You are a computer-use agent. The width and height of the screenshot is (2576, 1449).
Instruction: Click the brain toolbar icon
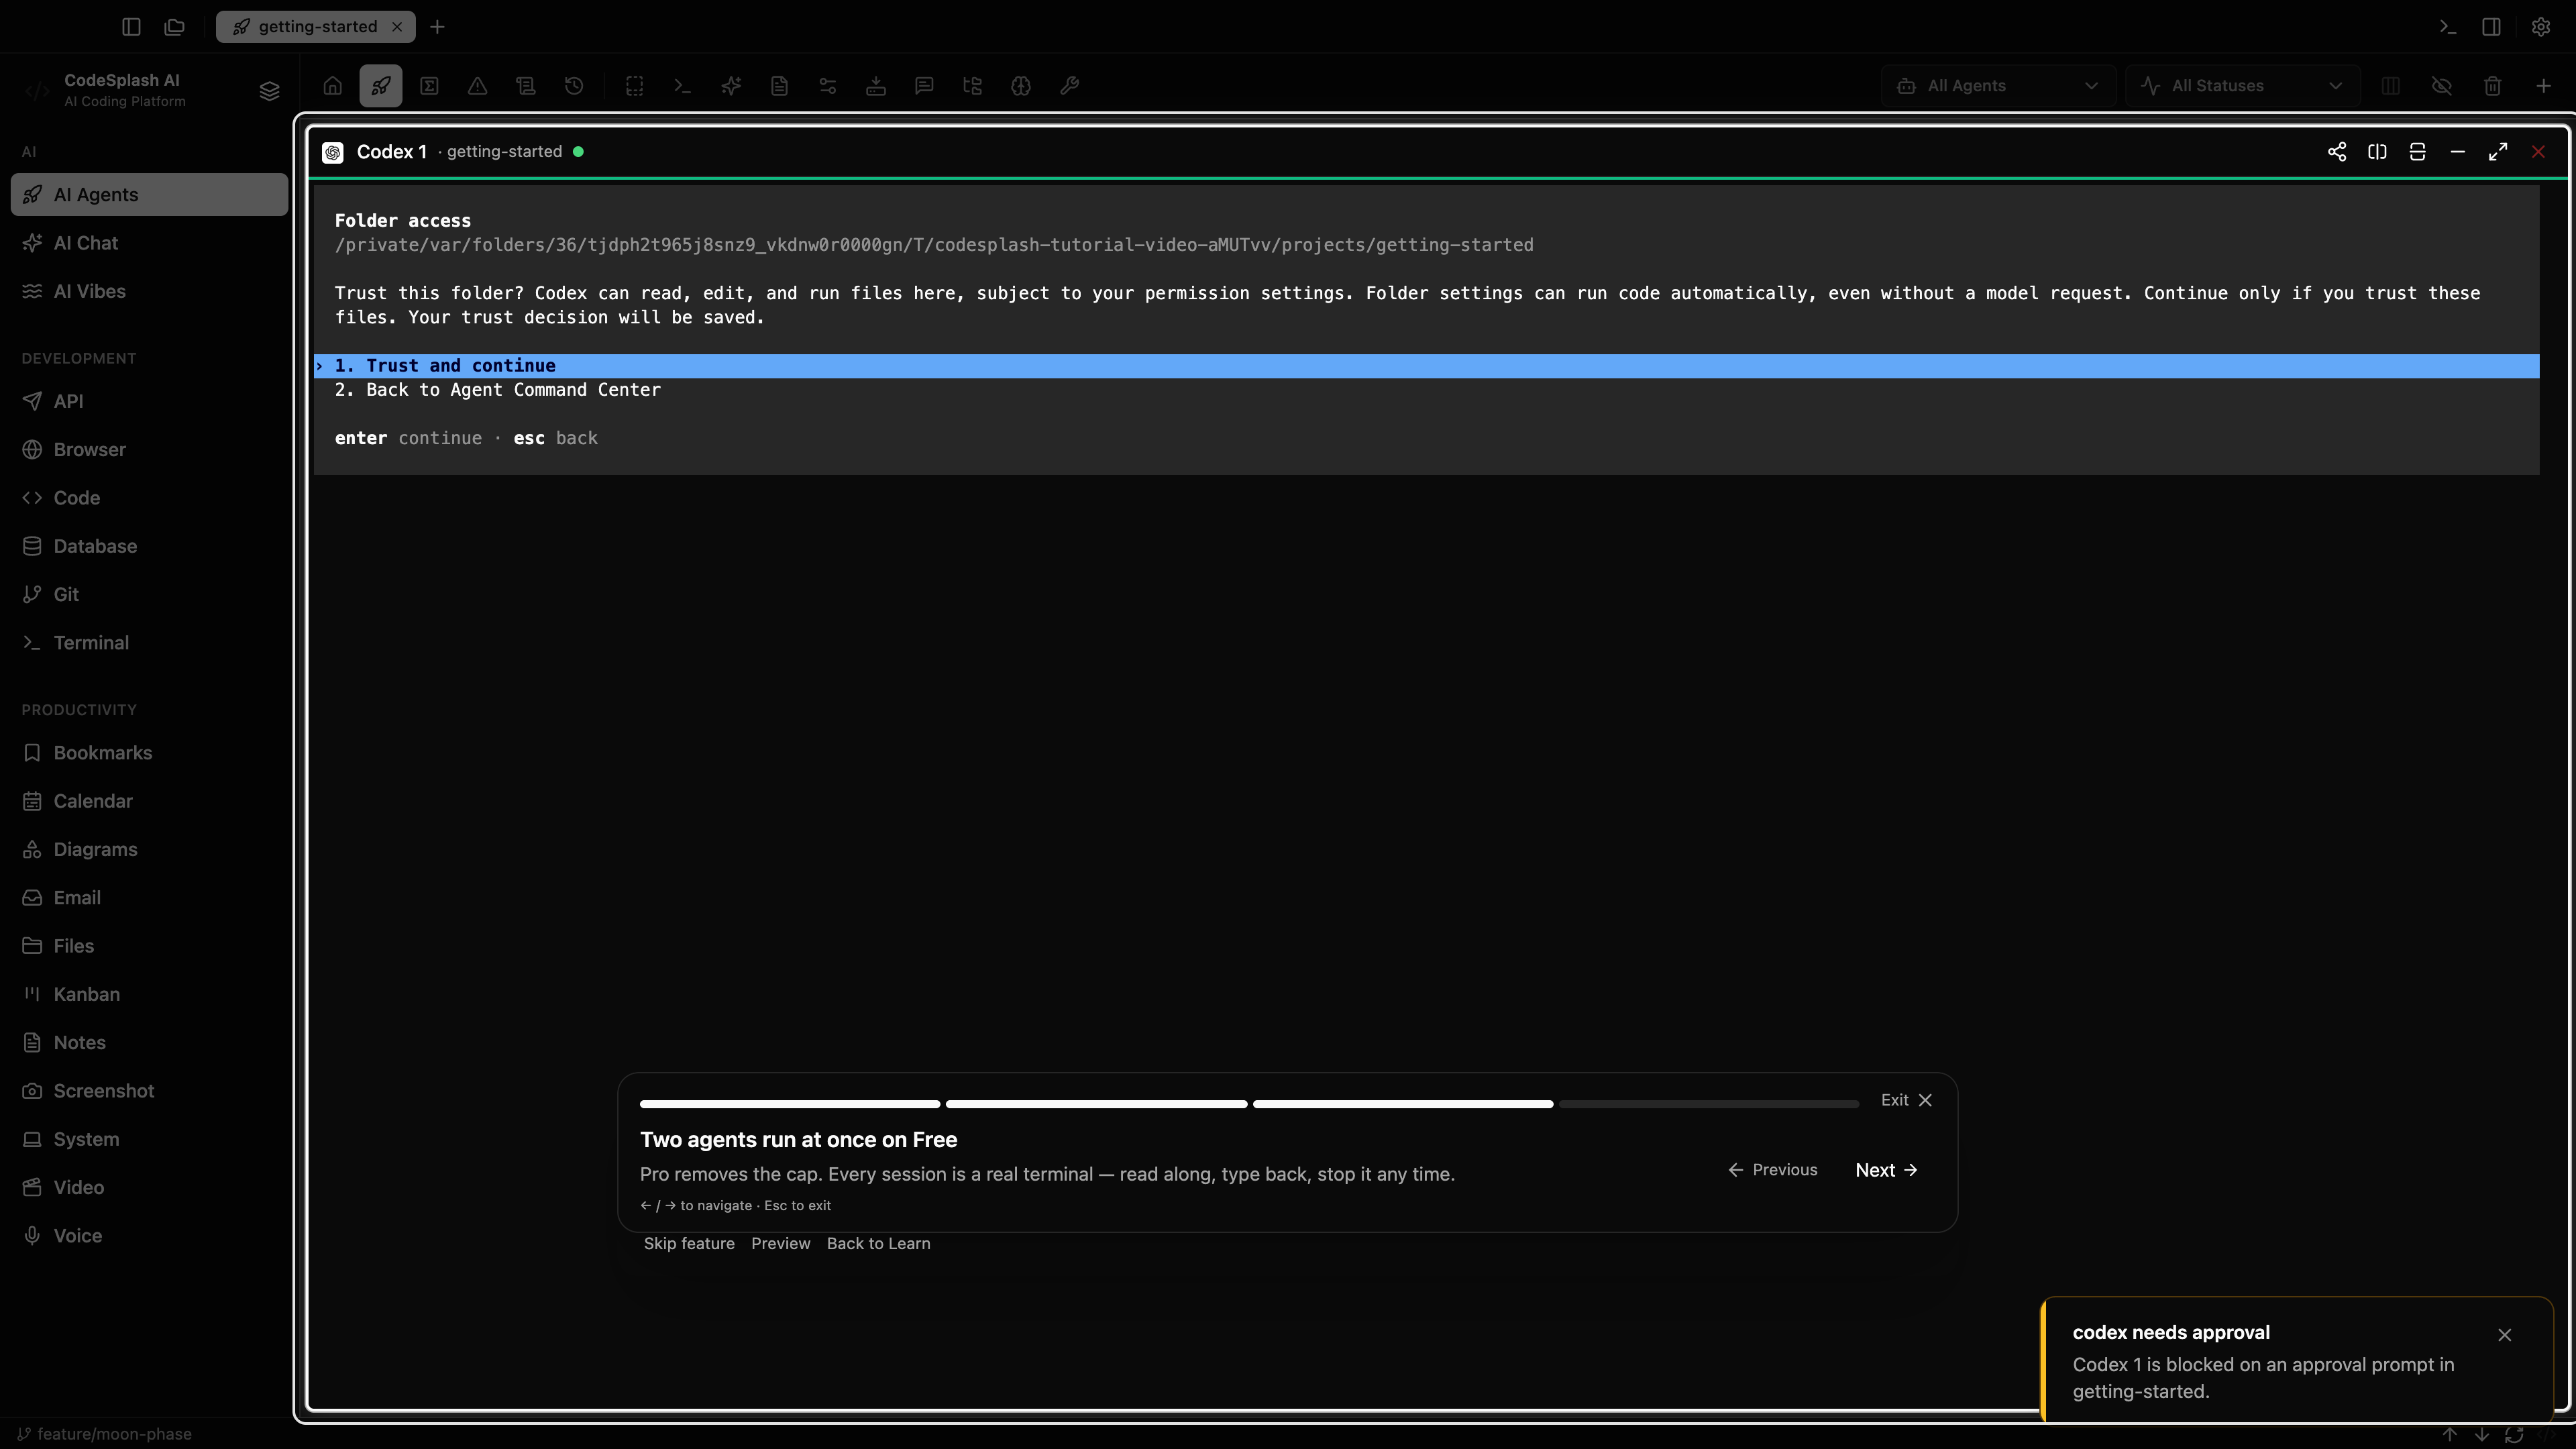point(1021,86)
